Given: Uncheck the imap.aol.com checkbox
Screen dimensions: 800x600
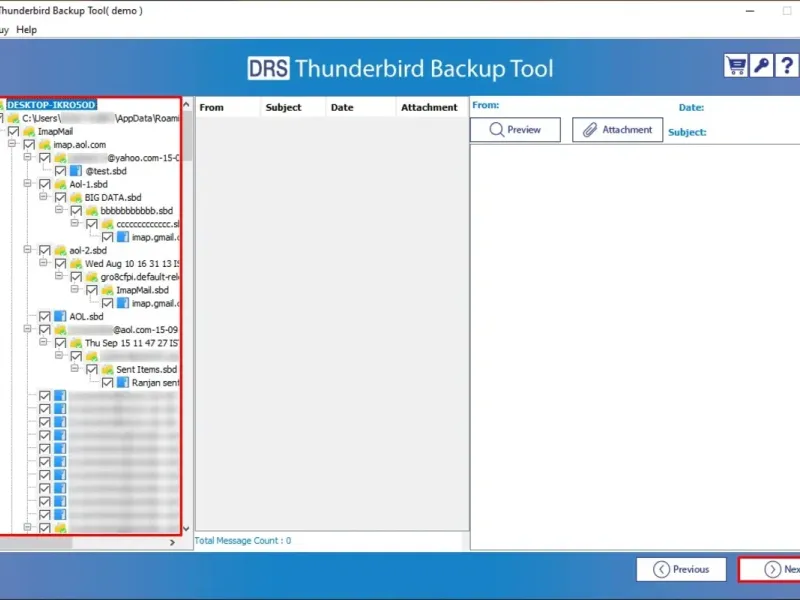Looking at the screenshot, I should (29, 145).
